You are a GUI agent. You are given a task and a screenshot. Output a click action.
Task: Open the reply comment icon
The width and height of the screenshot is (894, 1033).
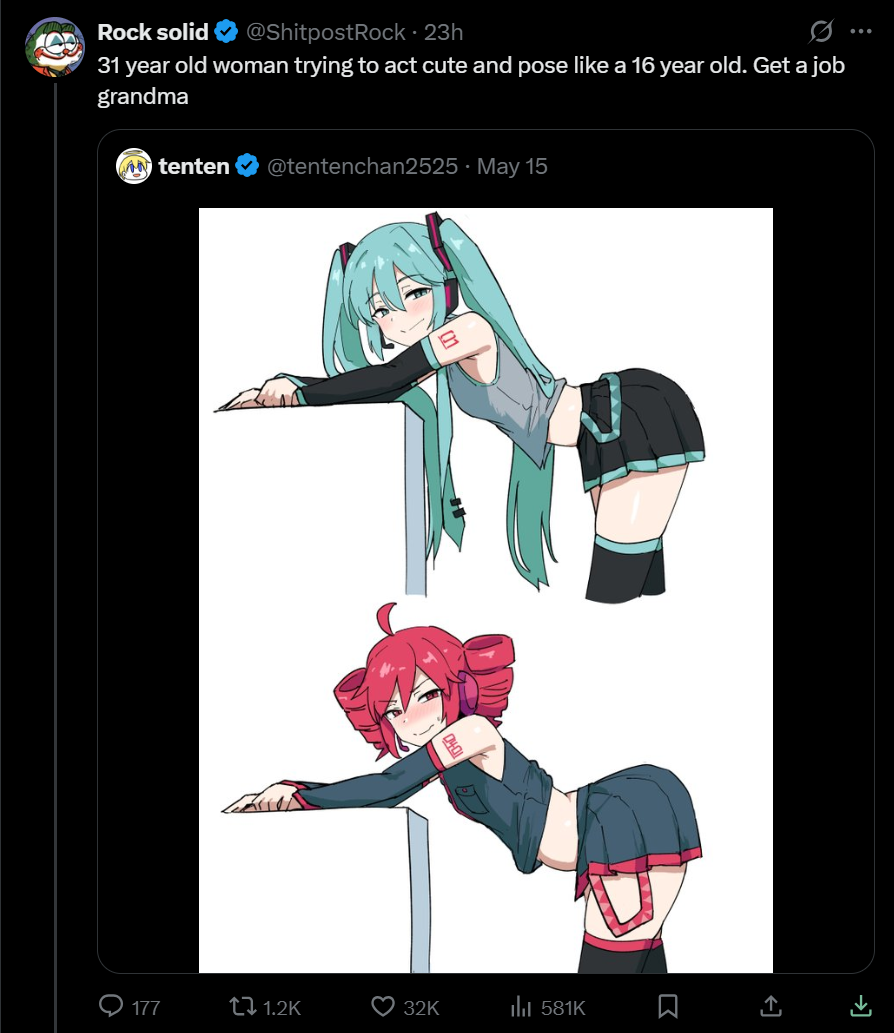111,1006
